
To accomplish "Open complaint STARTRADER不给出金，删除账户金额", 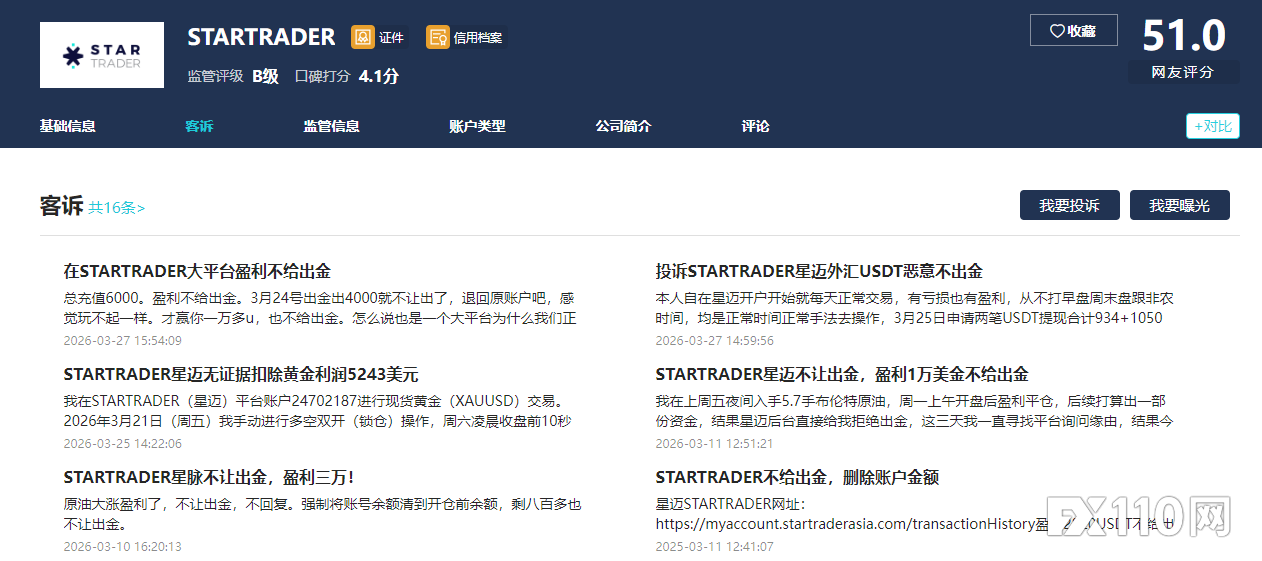I will click(797, 478).
